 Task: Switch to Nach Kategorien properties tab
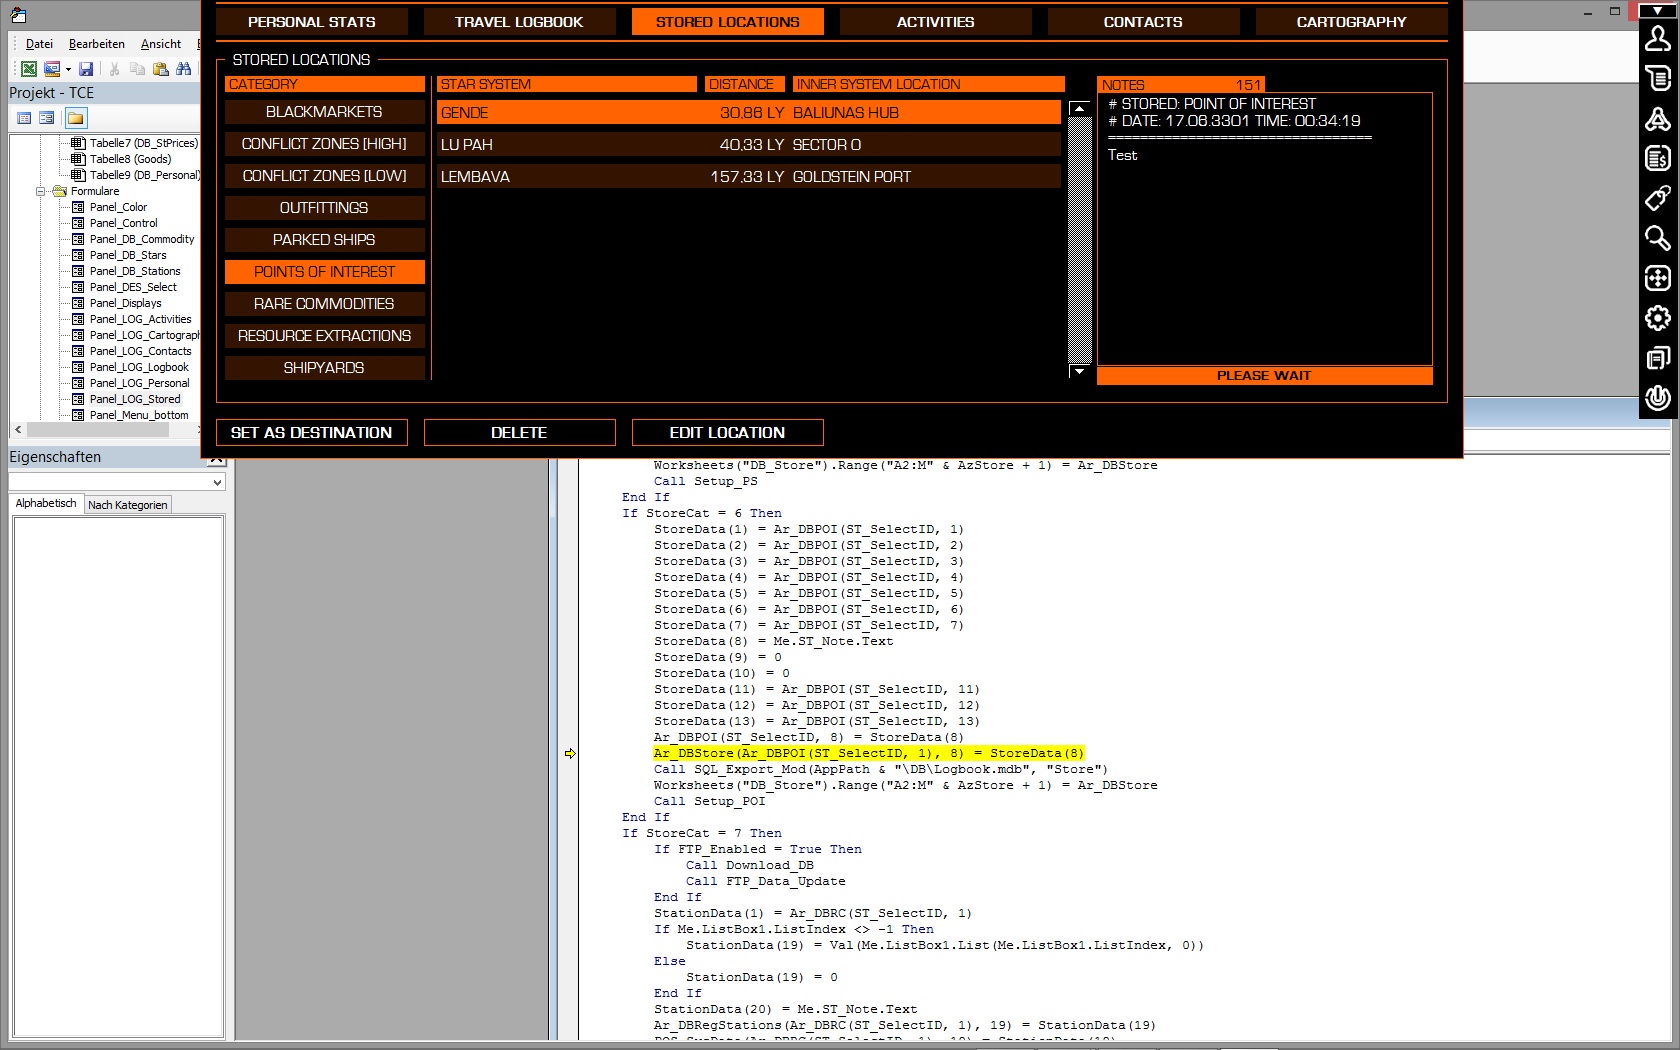pyautogui.click(x=128, y=505)
